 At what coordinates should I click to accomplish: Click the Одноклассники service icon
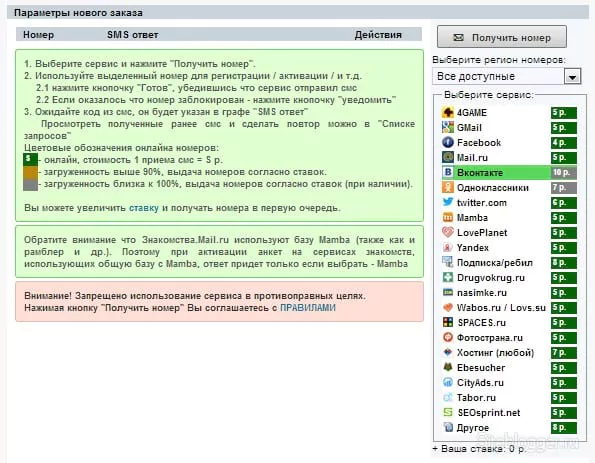pos(448,187)
